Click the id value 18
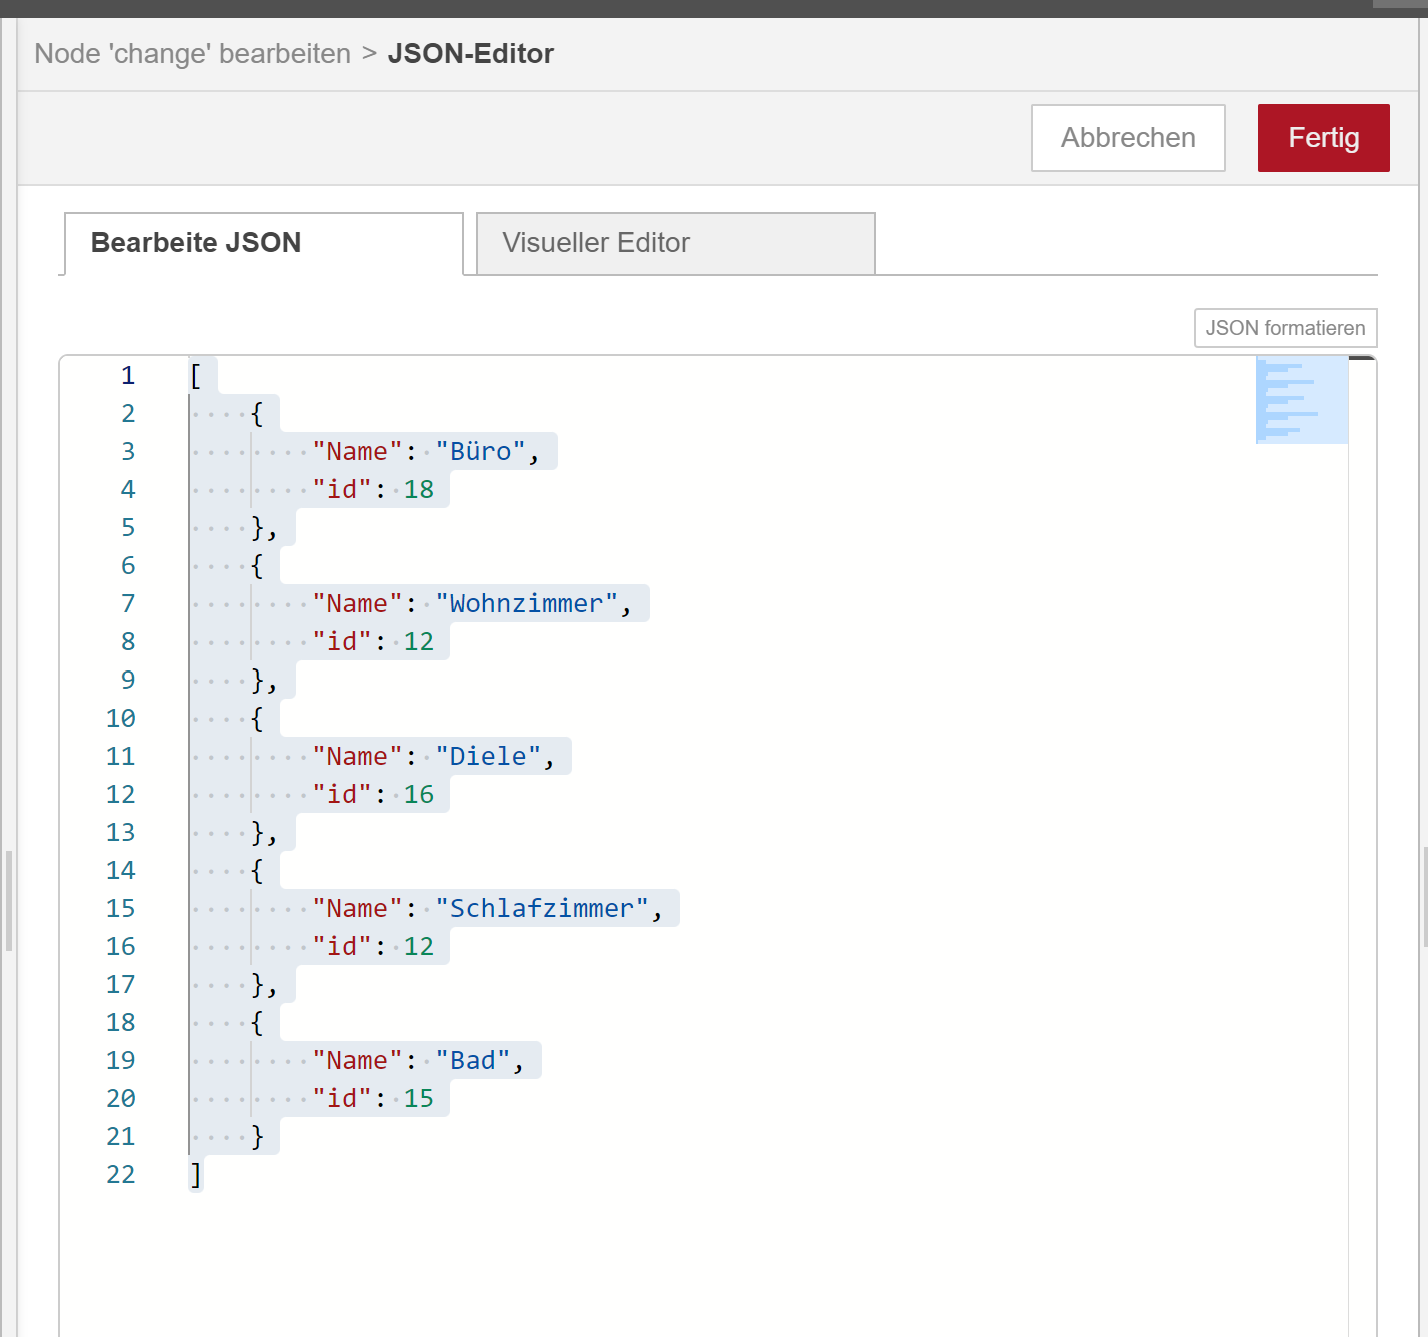Viewport: 1428px width, 1338px height. (419, 490)
